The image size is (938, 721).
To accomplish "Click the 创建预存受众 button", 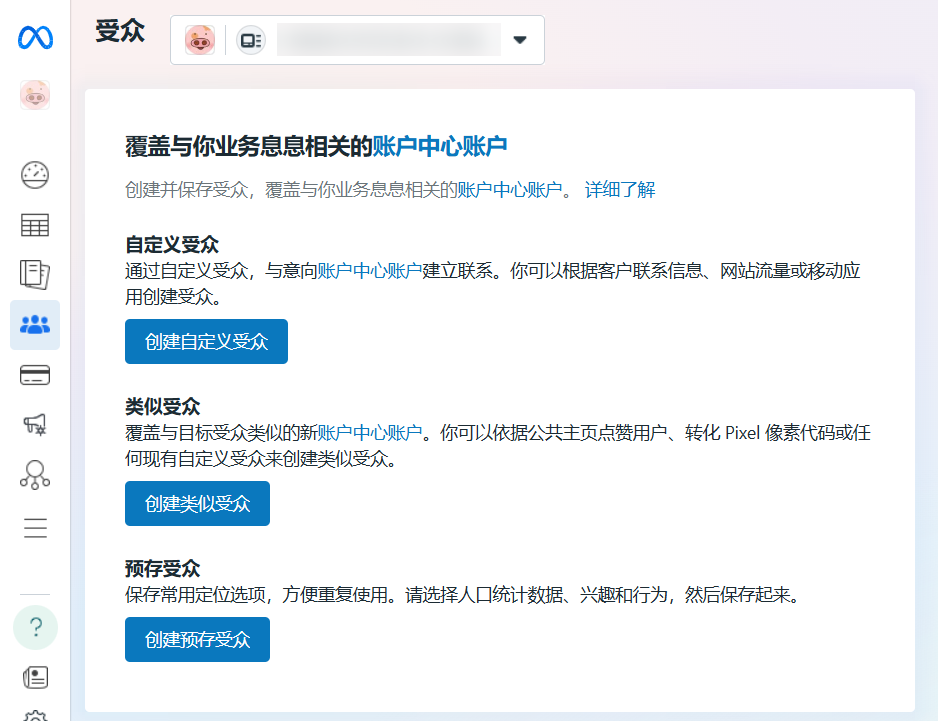I will (x=197, y=639).
